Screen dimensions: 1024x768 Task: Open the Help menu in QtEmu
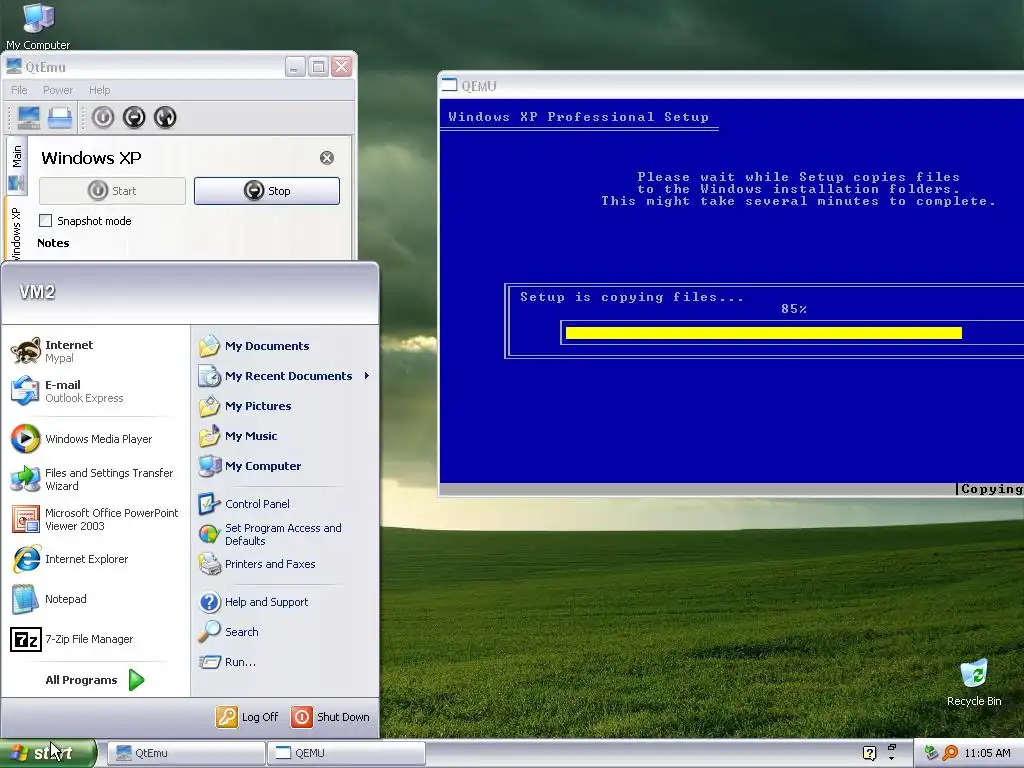click(x=99, y=90)
